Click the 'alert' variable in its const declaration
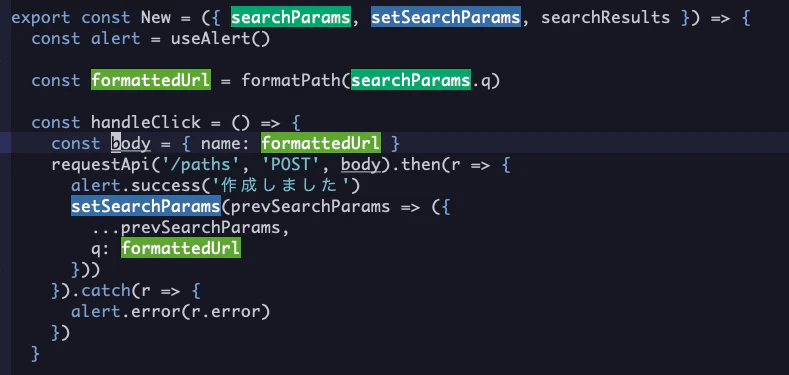789x375 pixels. pos(116,39)
